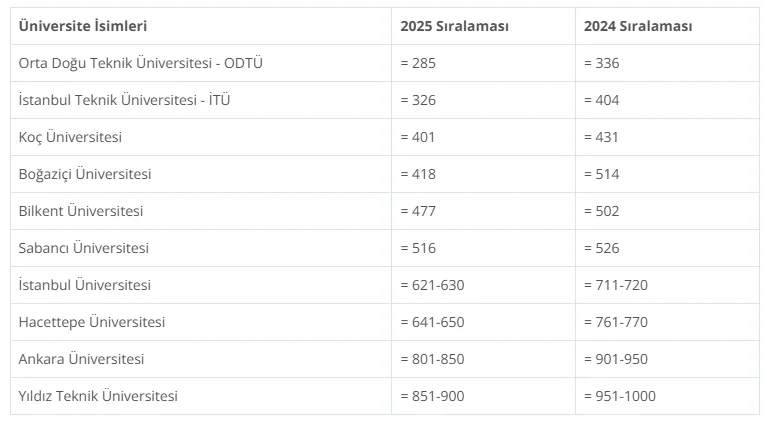Click the Koç Üniversitesi row name
Viewport: 767px width, 424px height.
point(70,137)
